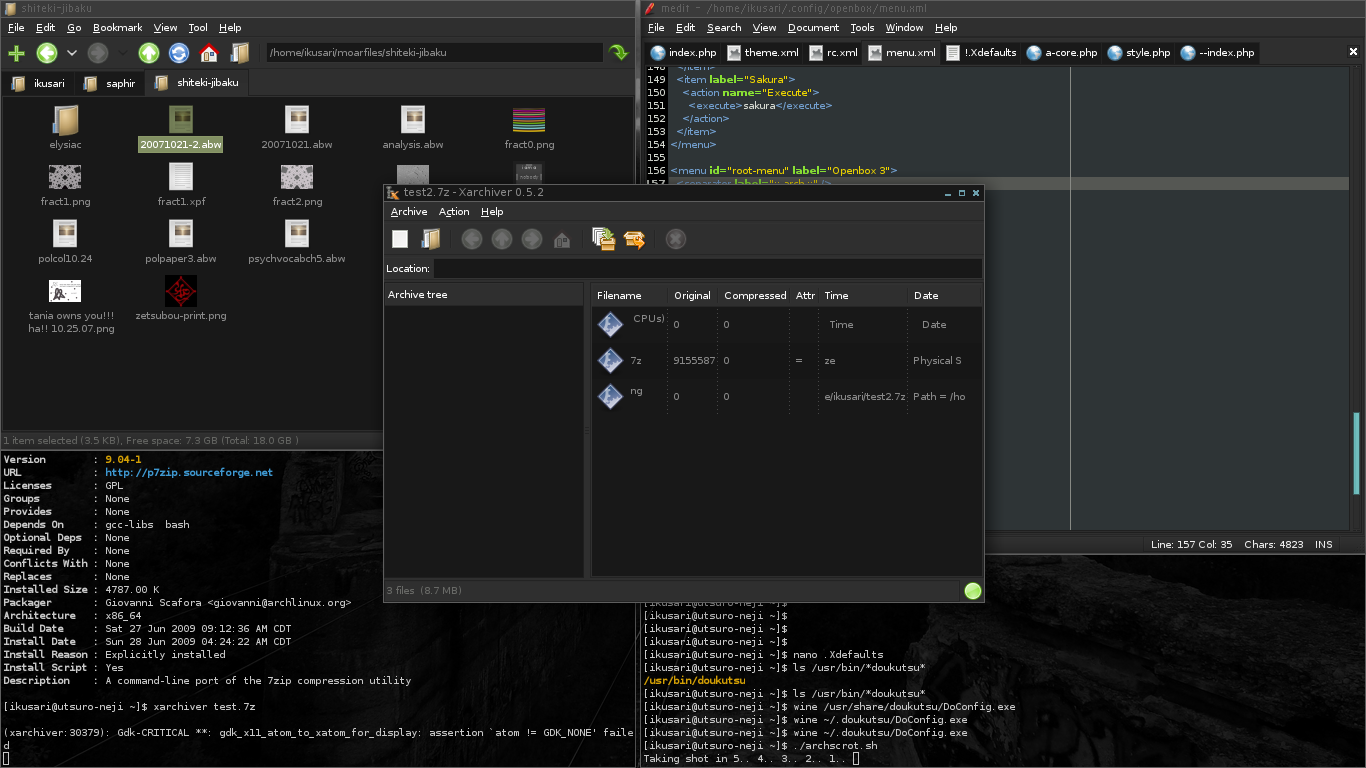
Task: Click the green Go arrow beside path
Action: tap(618, 53)
